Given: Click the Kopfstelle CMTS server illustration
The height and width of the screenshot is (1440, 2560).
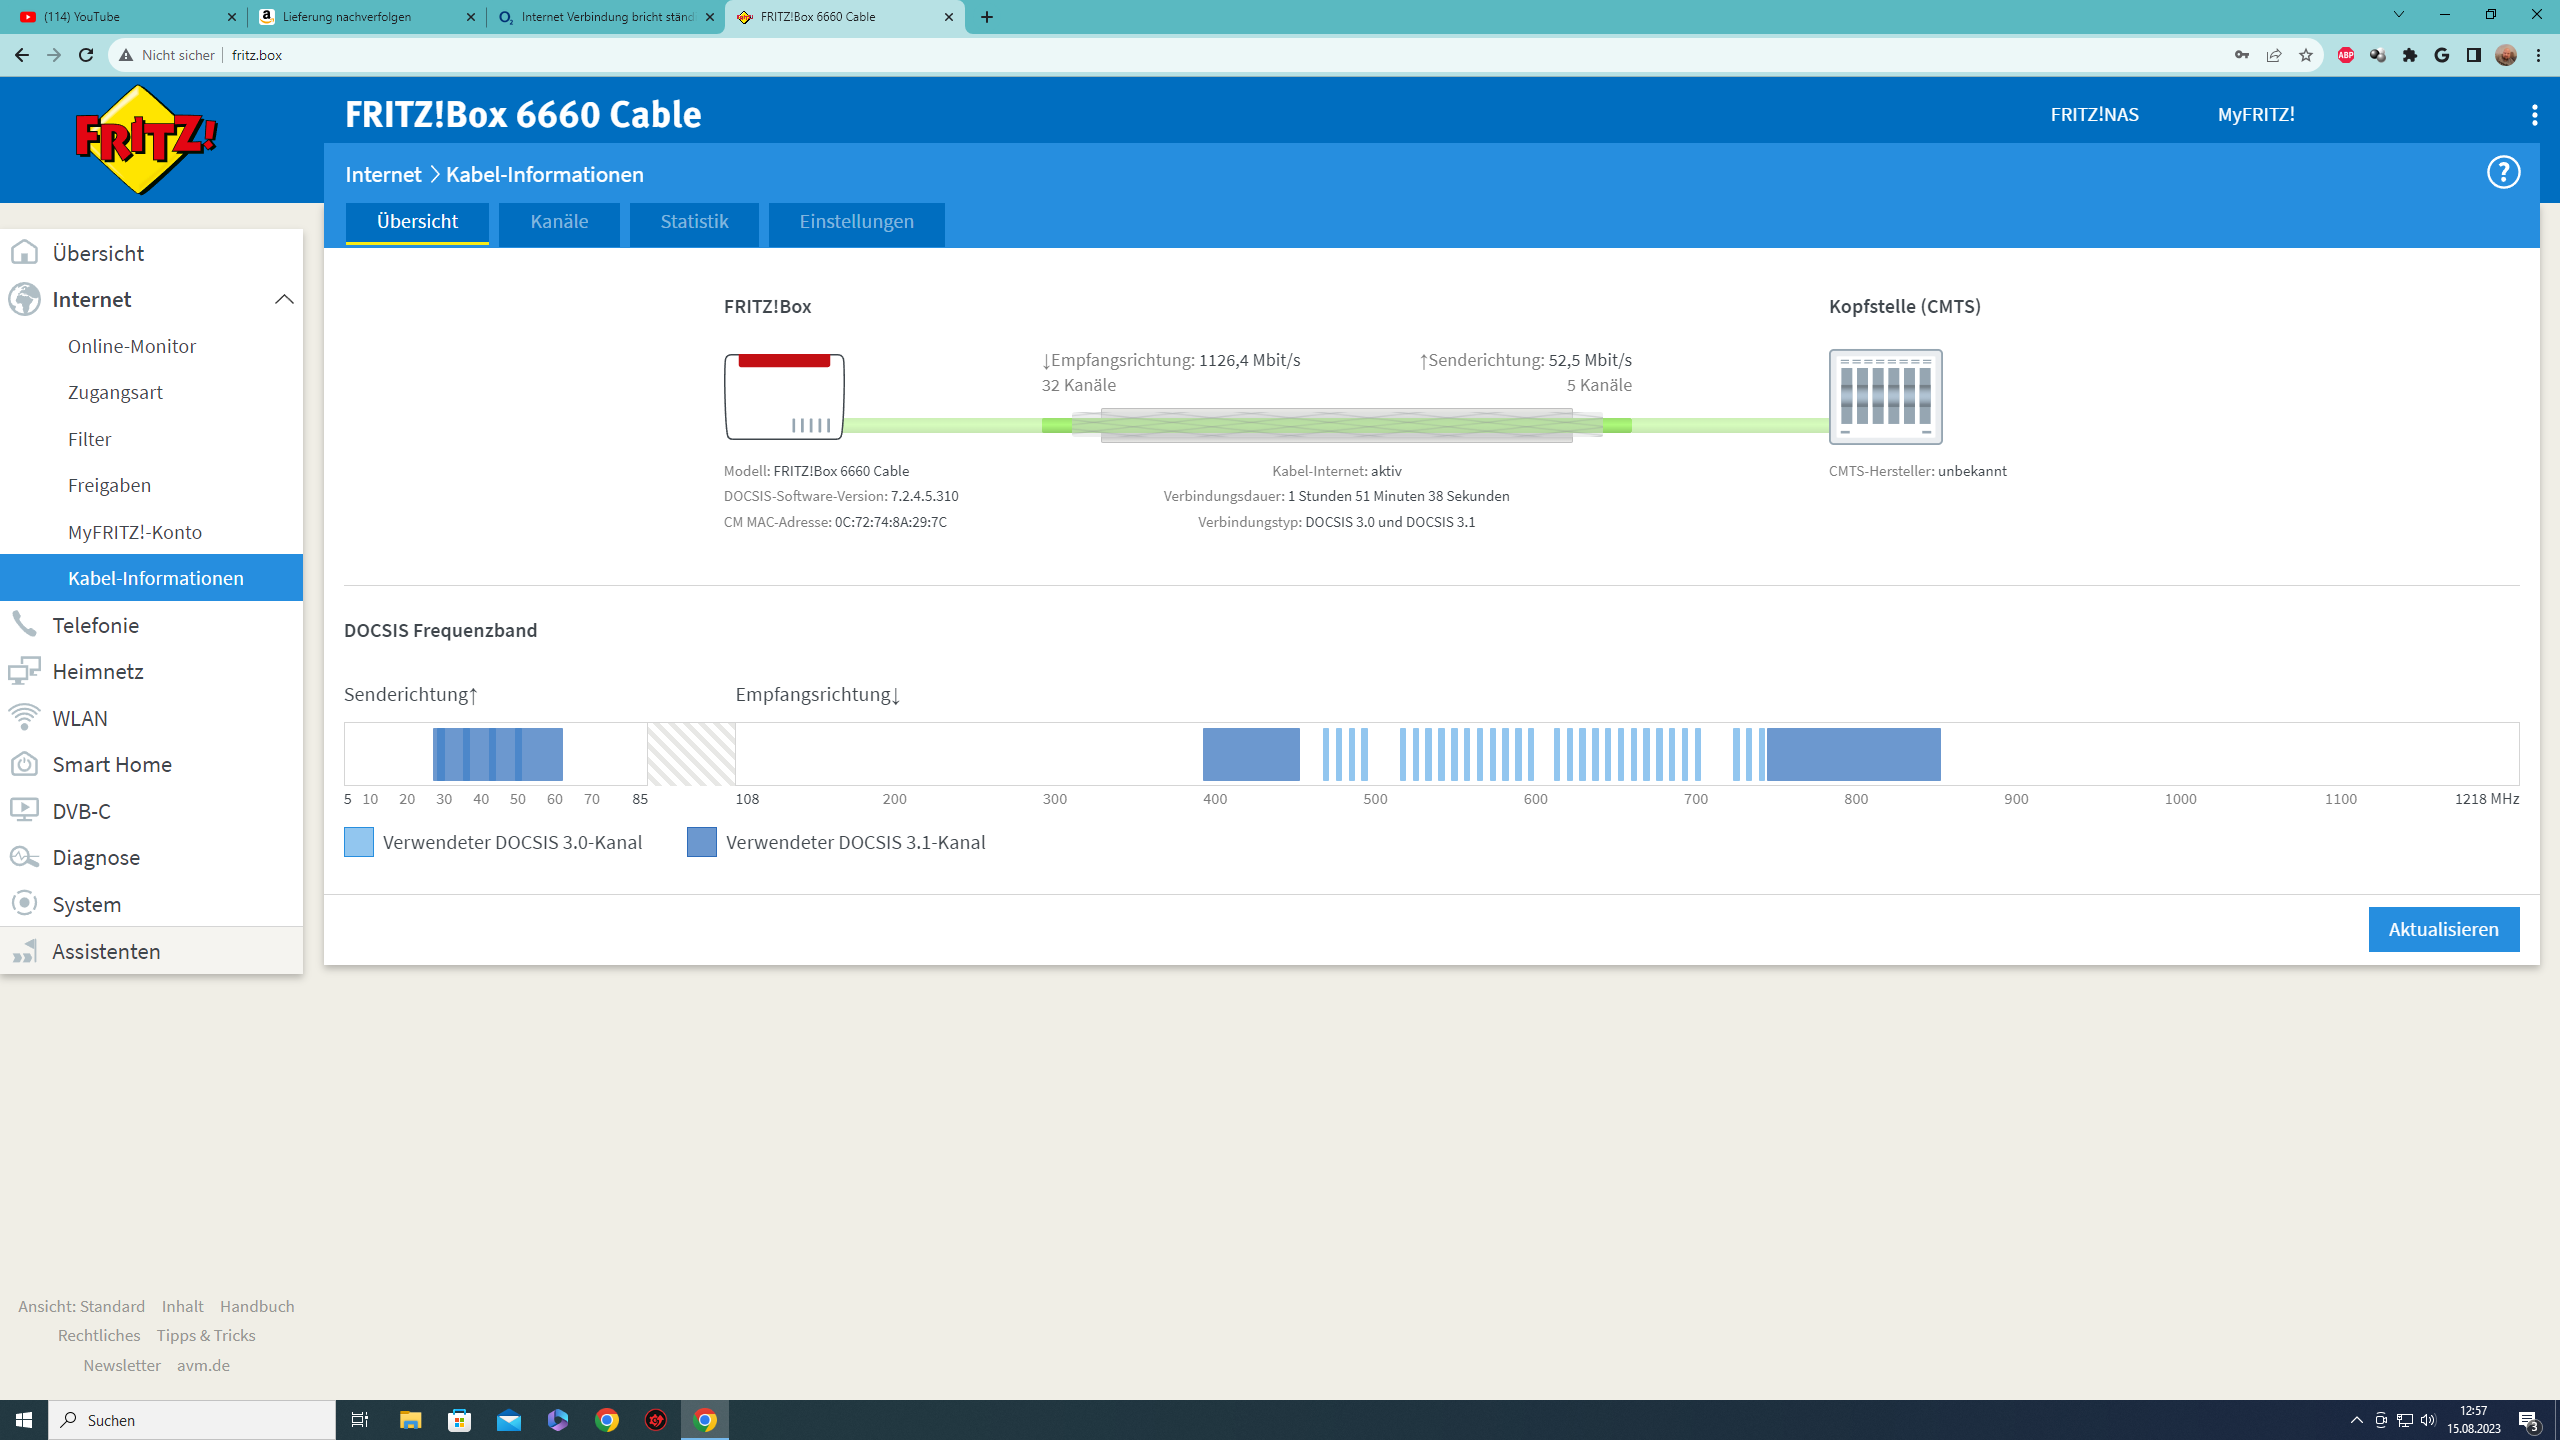Looking at the screenshot, I should tap(1885, 397).
